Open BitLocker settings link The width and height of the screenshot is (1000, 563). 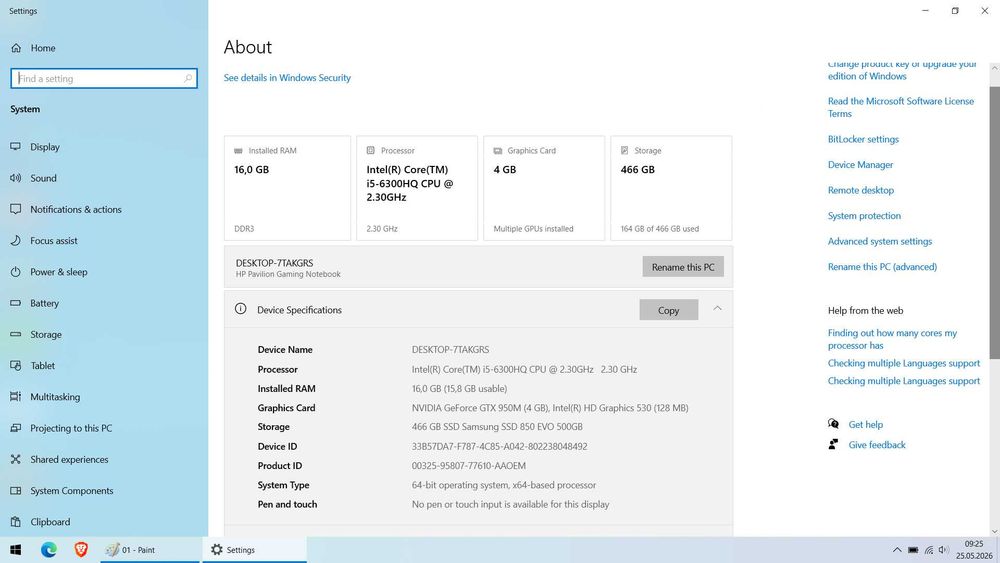pos(863,139)
